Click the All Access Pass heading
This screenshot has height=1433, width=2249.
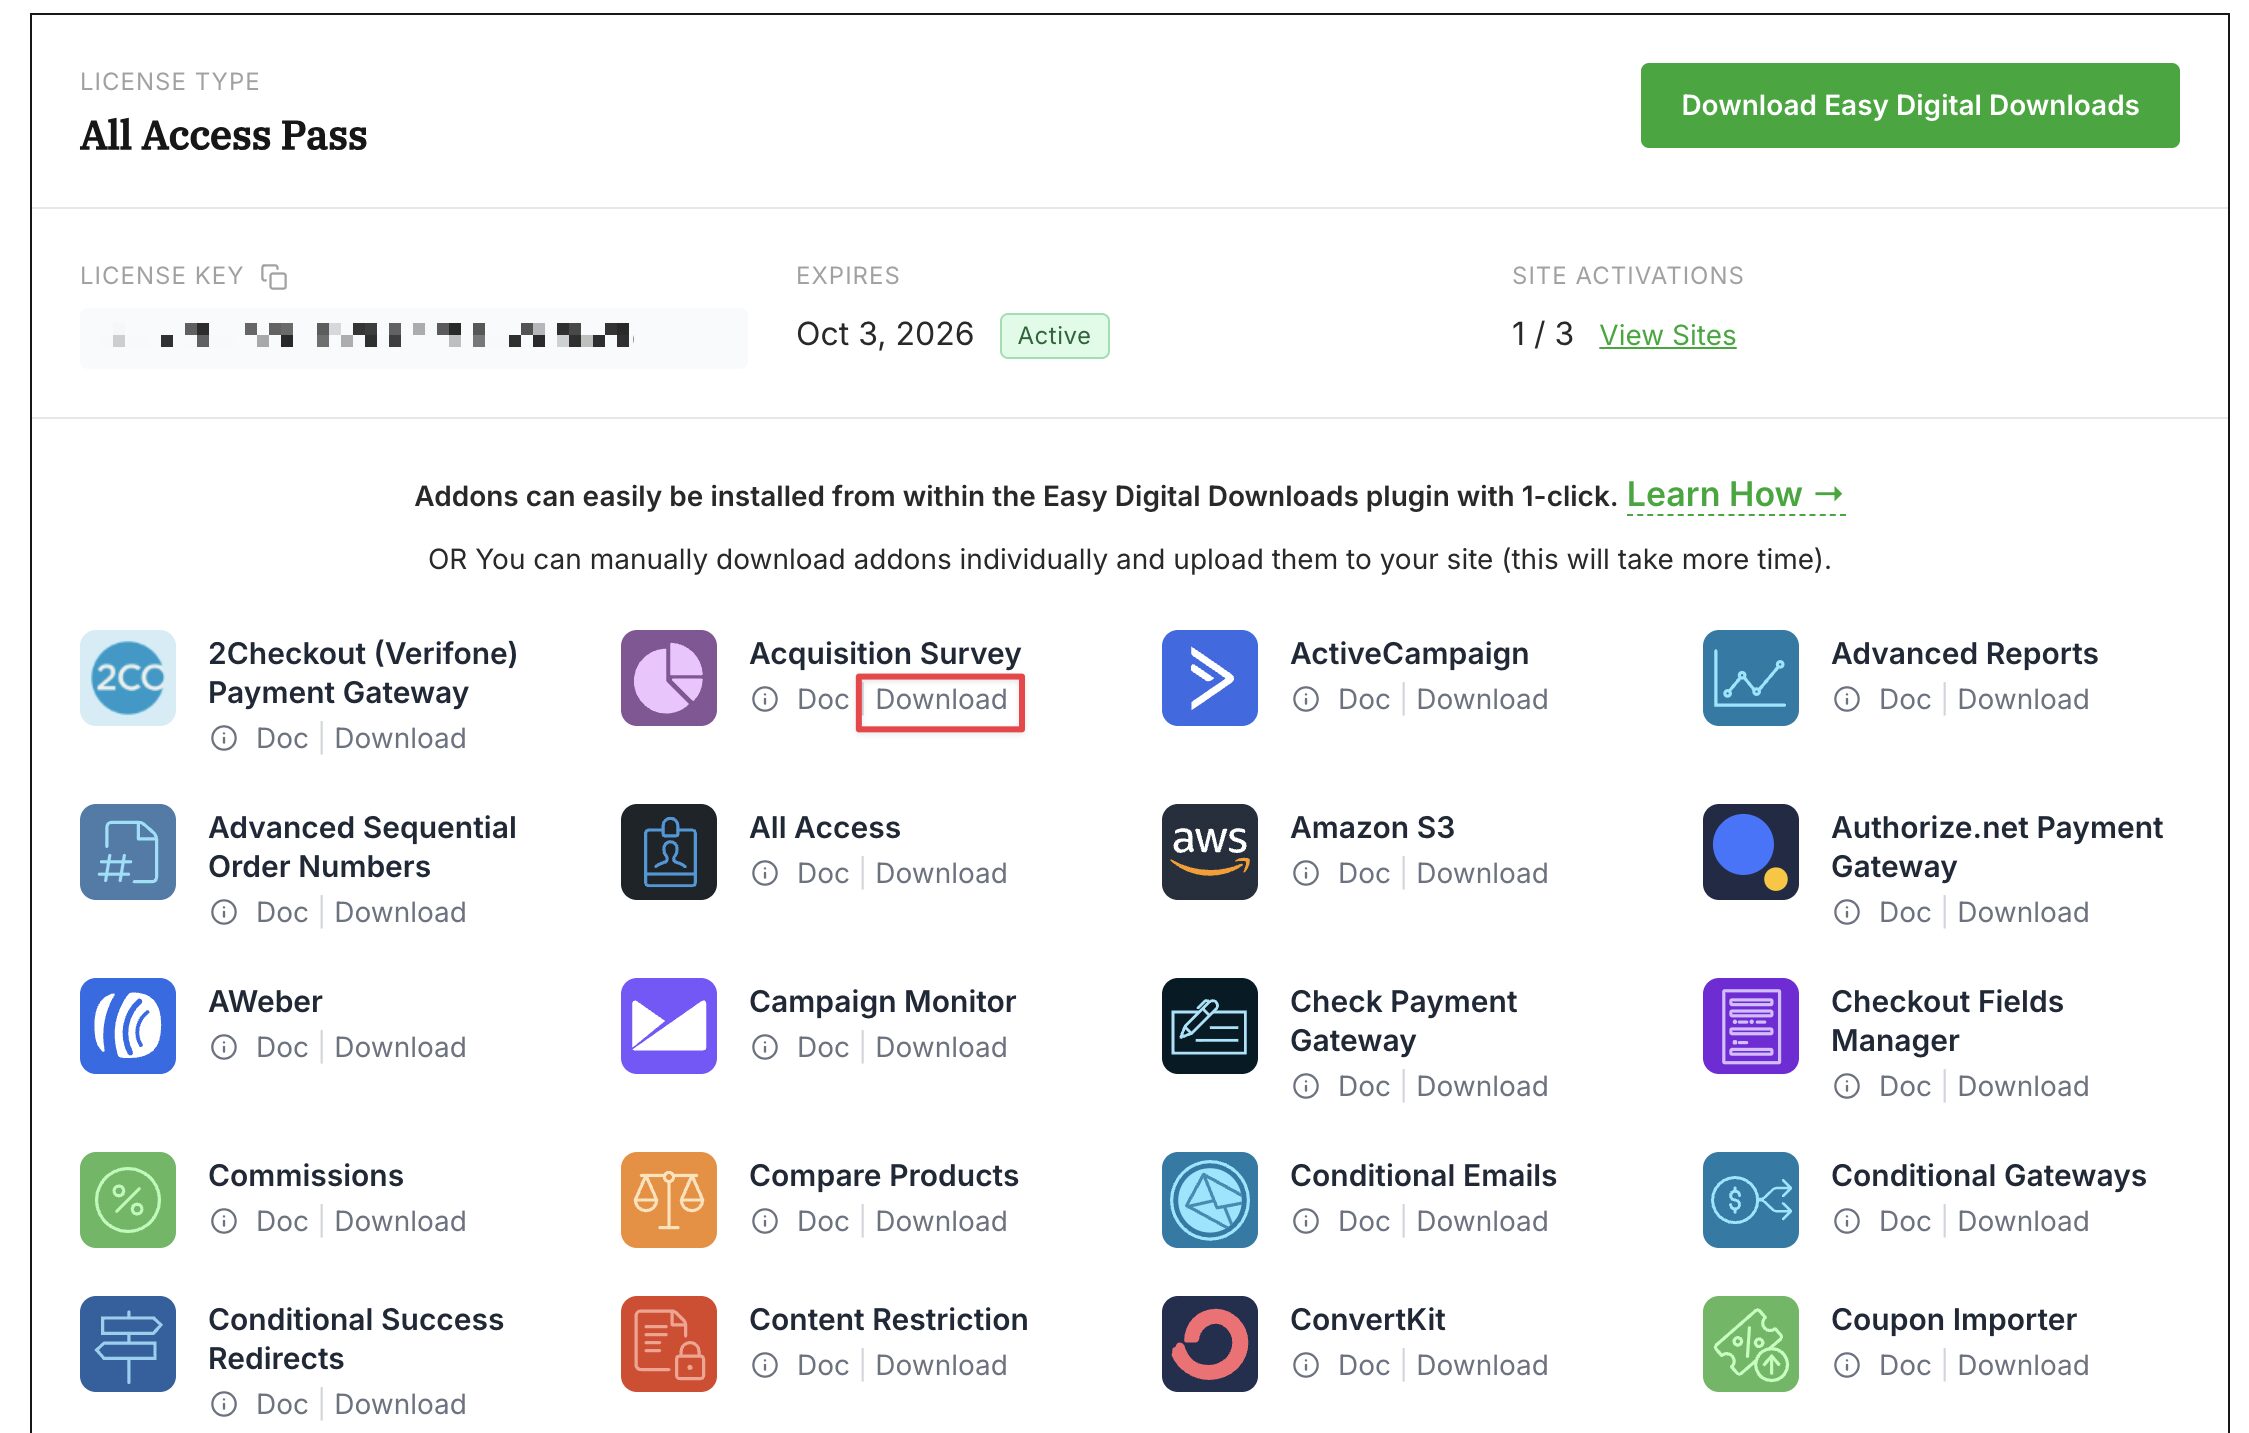pyautogui.click(x=223, y=135)
